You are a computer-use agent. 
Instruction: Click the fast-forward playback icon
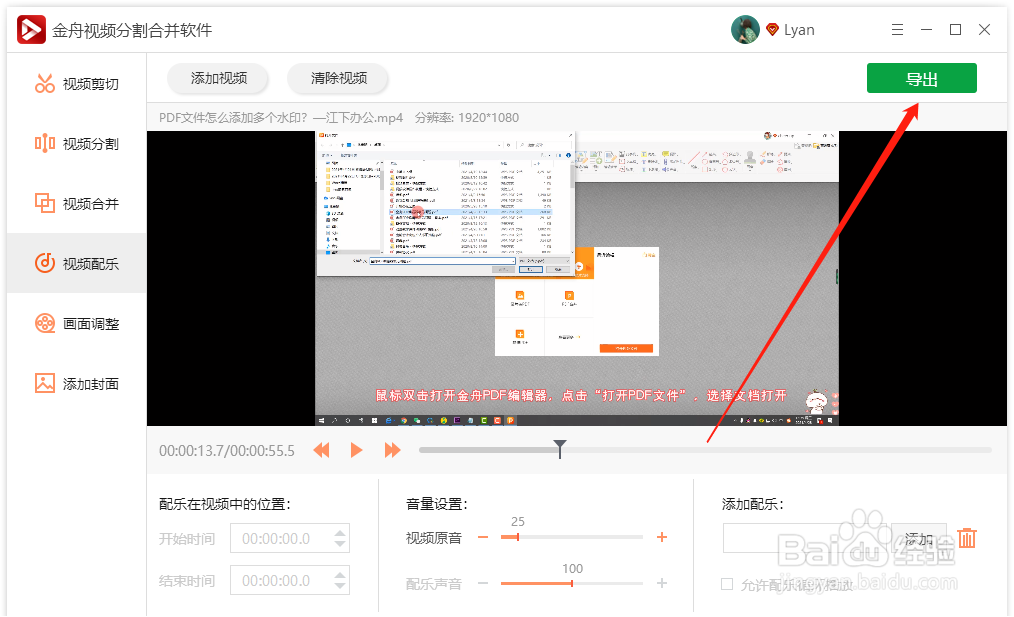[392, 450]
